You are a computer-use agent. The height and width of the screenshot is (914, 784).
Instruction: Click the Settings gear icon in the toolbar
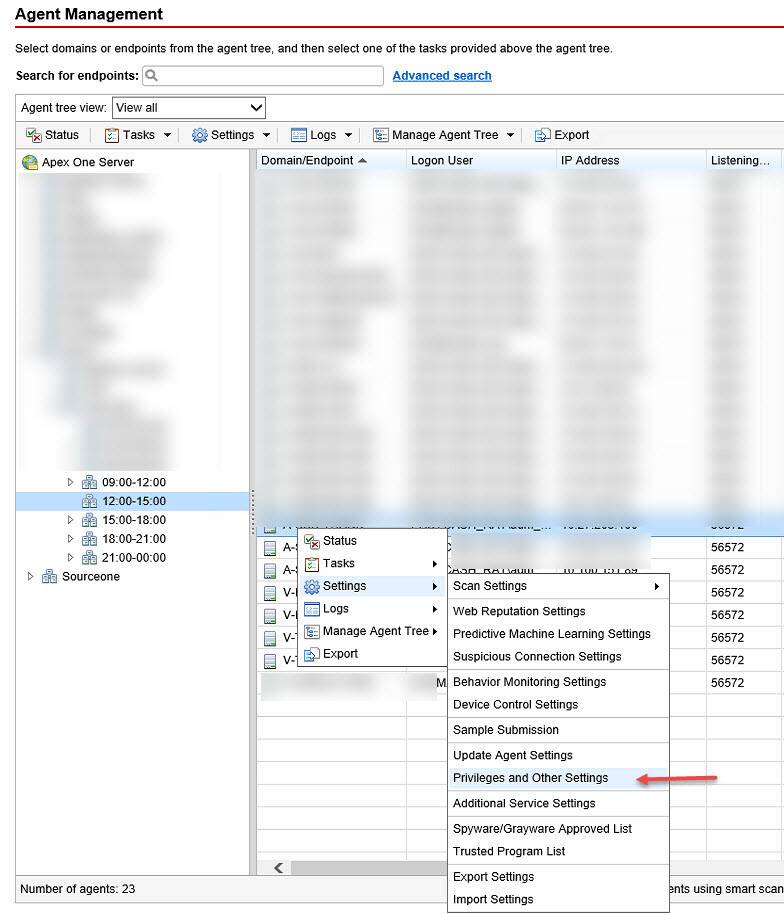click(200, 135)
